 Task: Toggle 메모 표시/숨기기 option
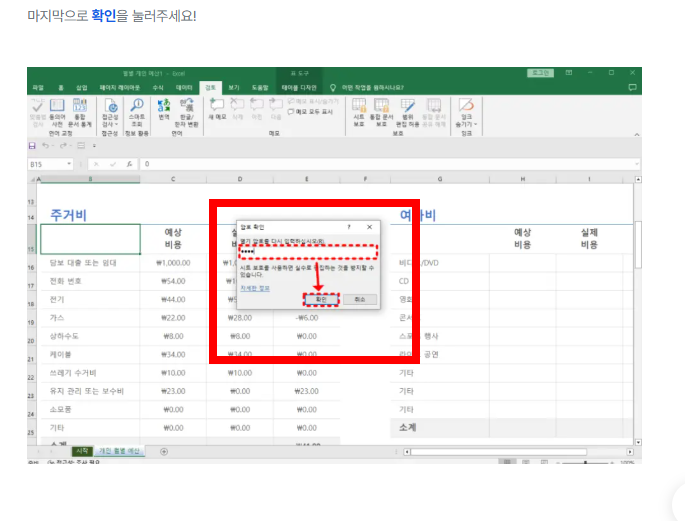313,101
